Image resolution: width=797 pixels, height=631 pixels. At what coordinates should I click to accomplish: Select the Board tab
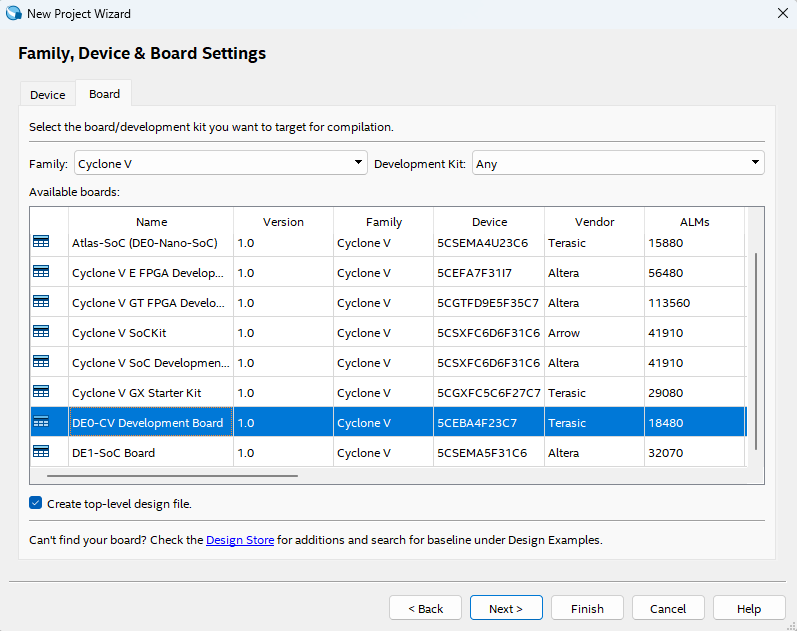click(x=104, y=94)
